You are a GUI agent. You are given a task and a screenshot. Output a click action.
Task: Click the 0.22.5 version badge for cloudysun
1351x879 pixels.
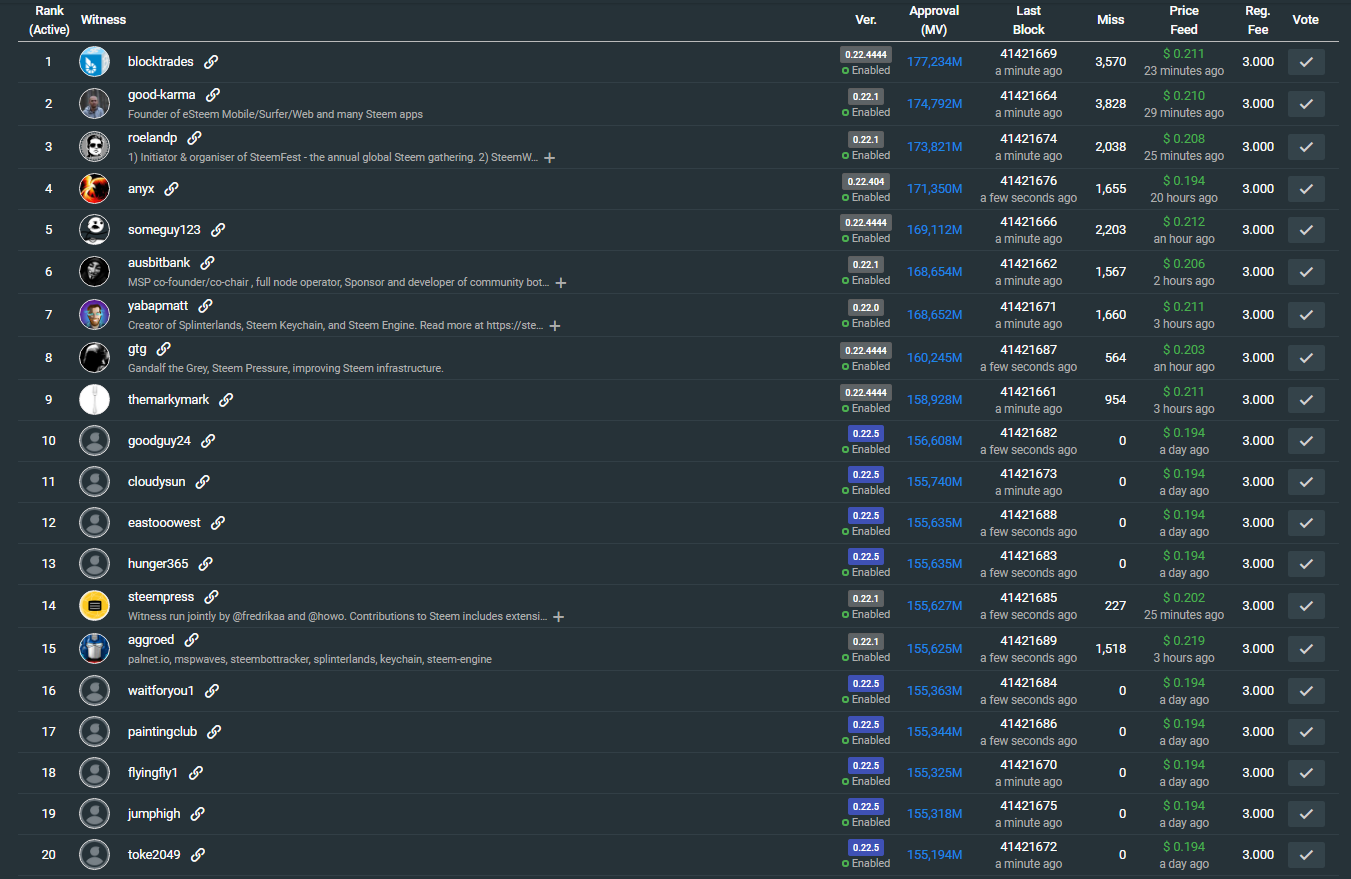pos(865,474)
